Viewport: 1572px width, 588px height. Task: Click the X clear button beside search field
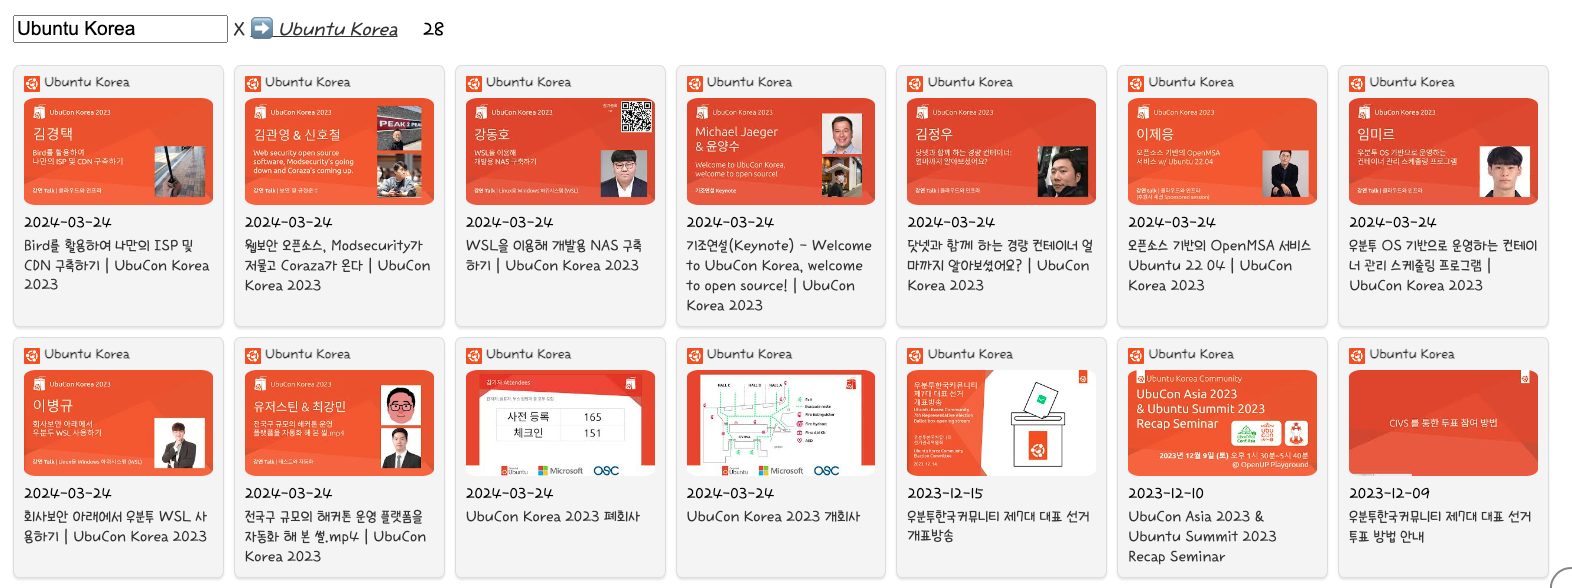pyautogui.click(x=239, y=29)
